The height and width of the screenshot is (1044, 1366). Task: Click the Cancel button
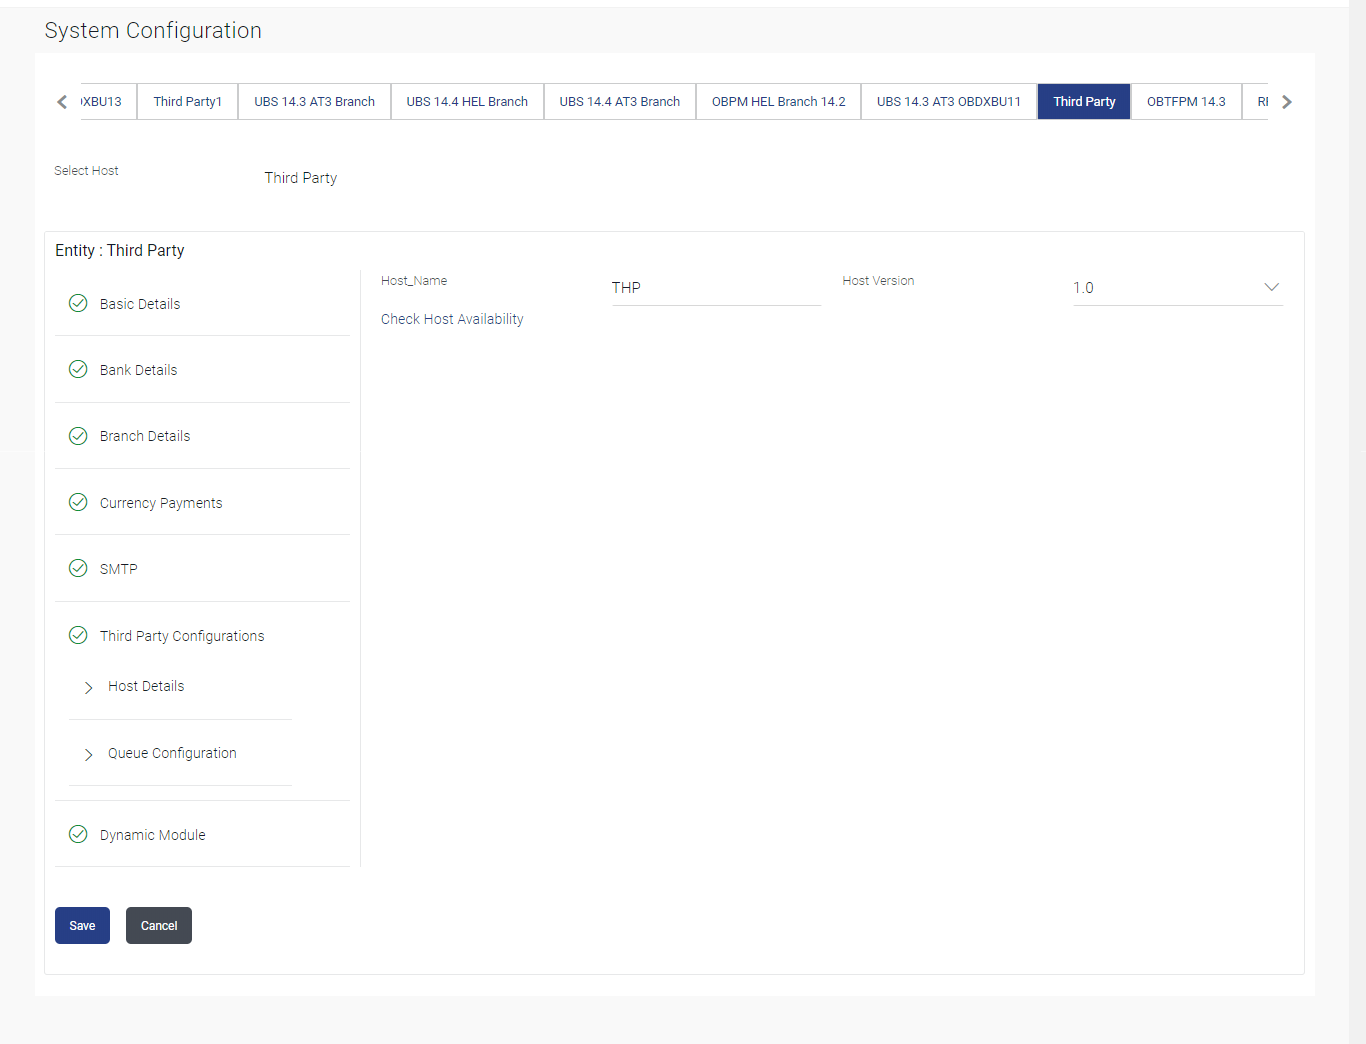tap(159, 925)
